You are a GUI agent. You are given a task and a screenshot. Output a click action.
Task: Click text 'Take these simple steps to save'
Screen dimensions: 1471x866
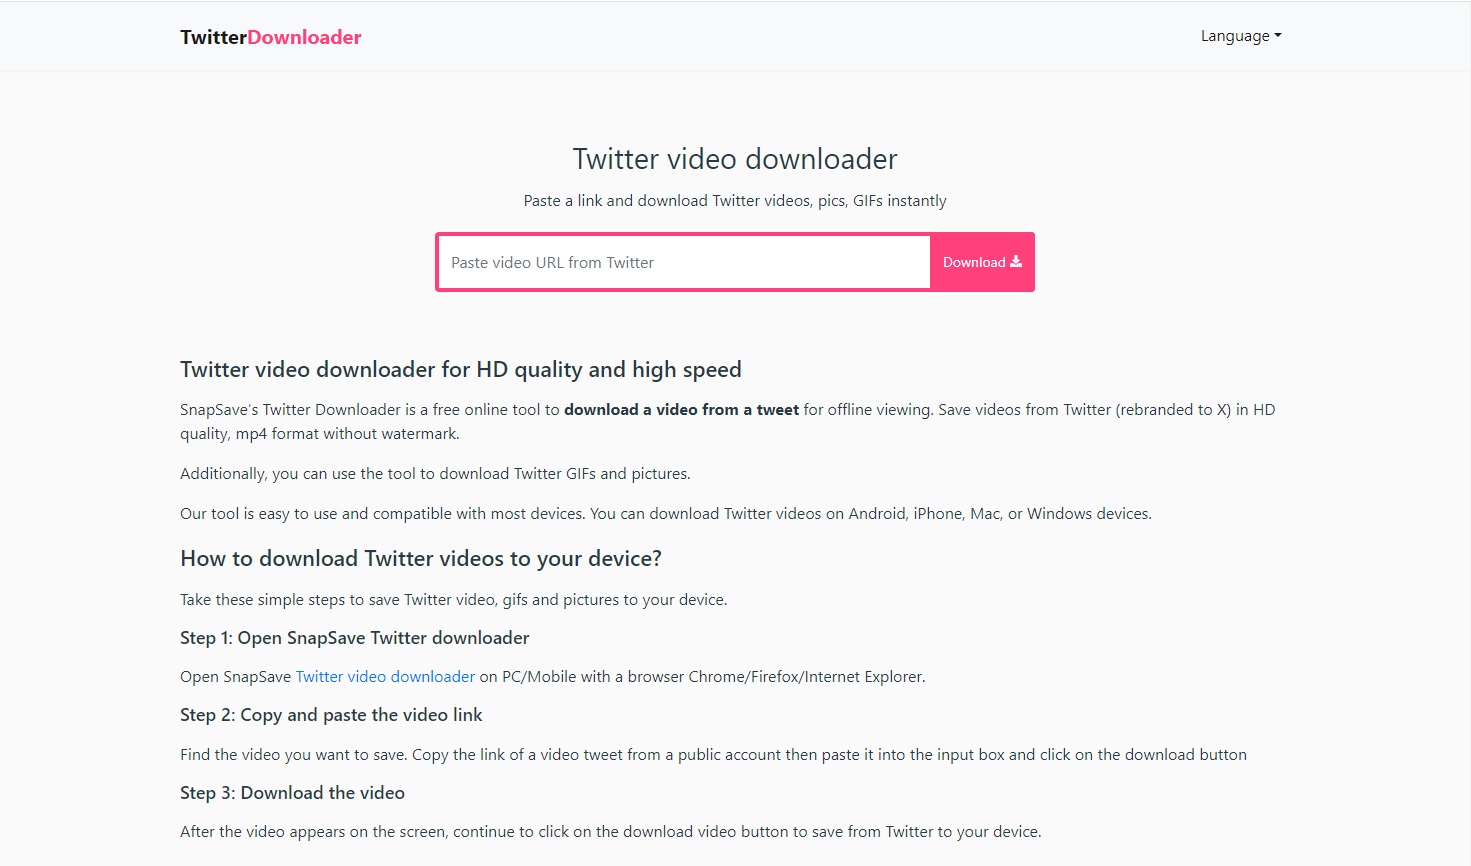click(x=453, y=600)
